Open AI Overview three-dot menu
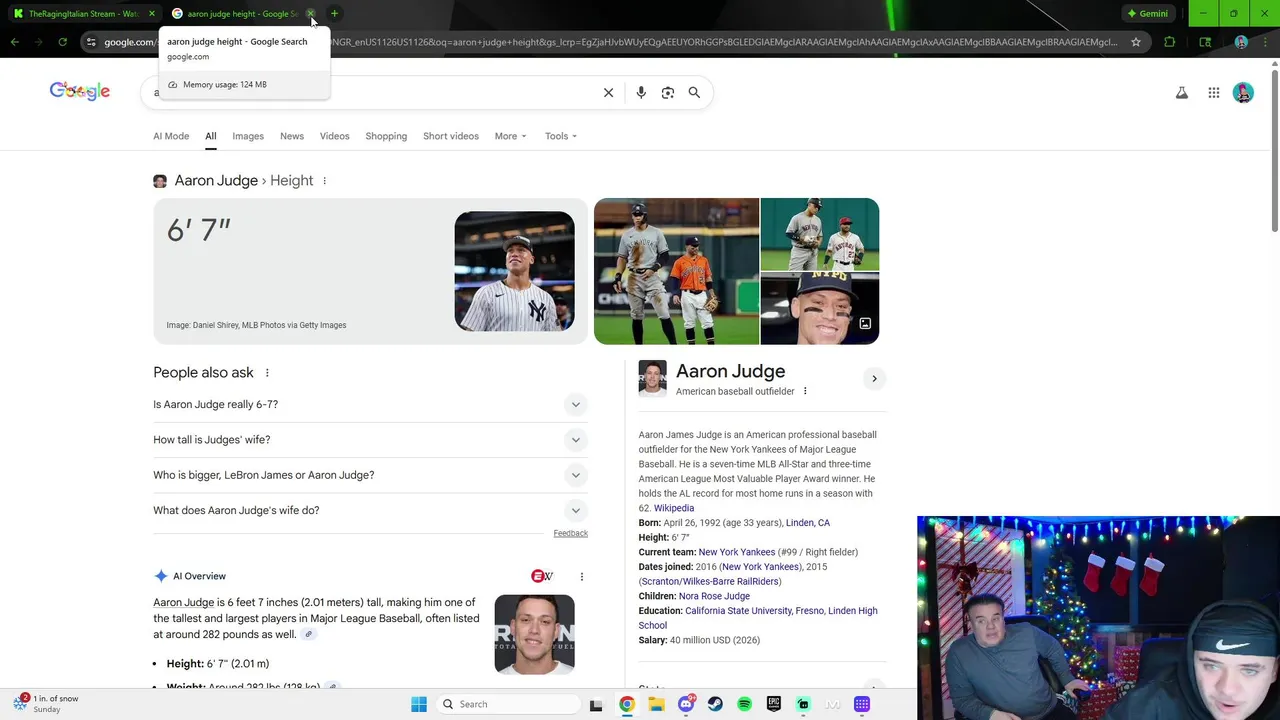Screen dimensions: 1280x720 pyautogui.click(x=581, y=577)
